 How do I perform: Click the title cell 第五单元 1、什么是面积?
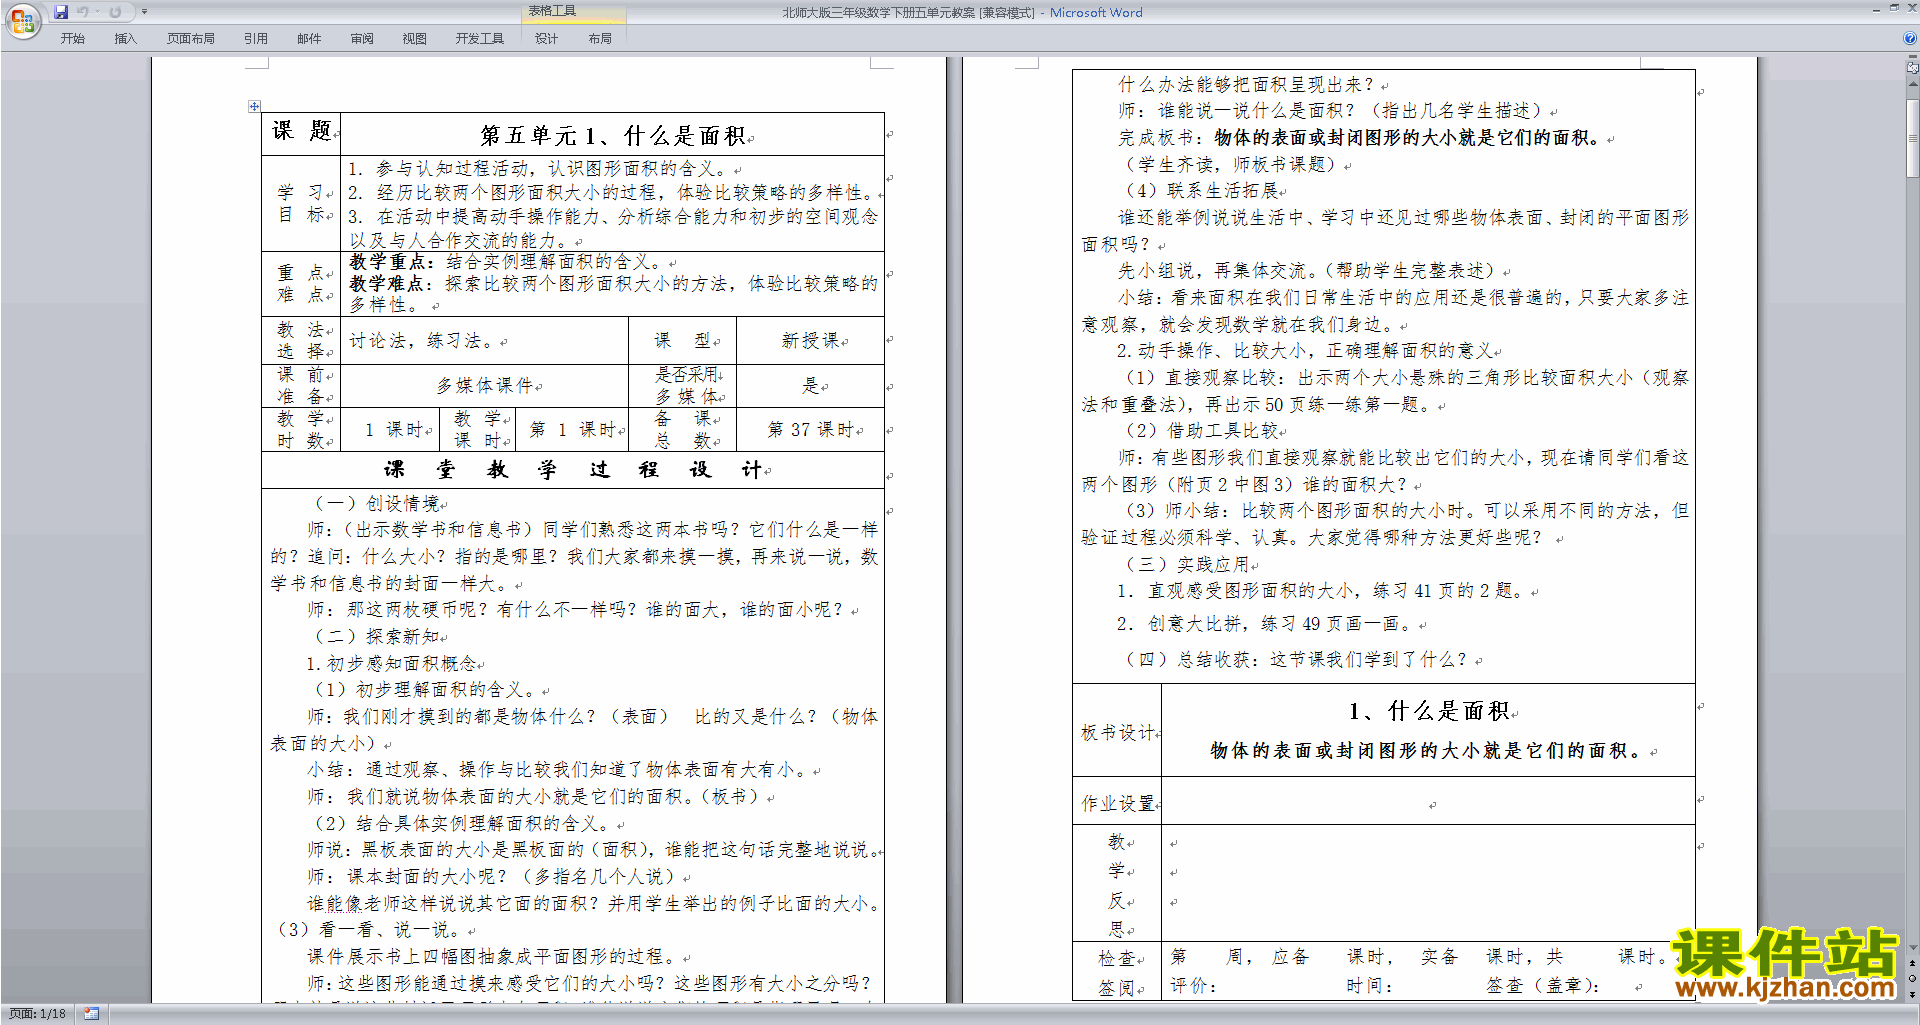pos(614,135)
